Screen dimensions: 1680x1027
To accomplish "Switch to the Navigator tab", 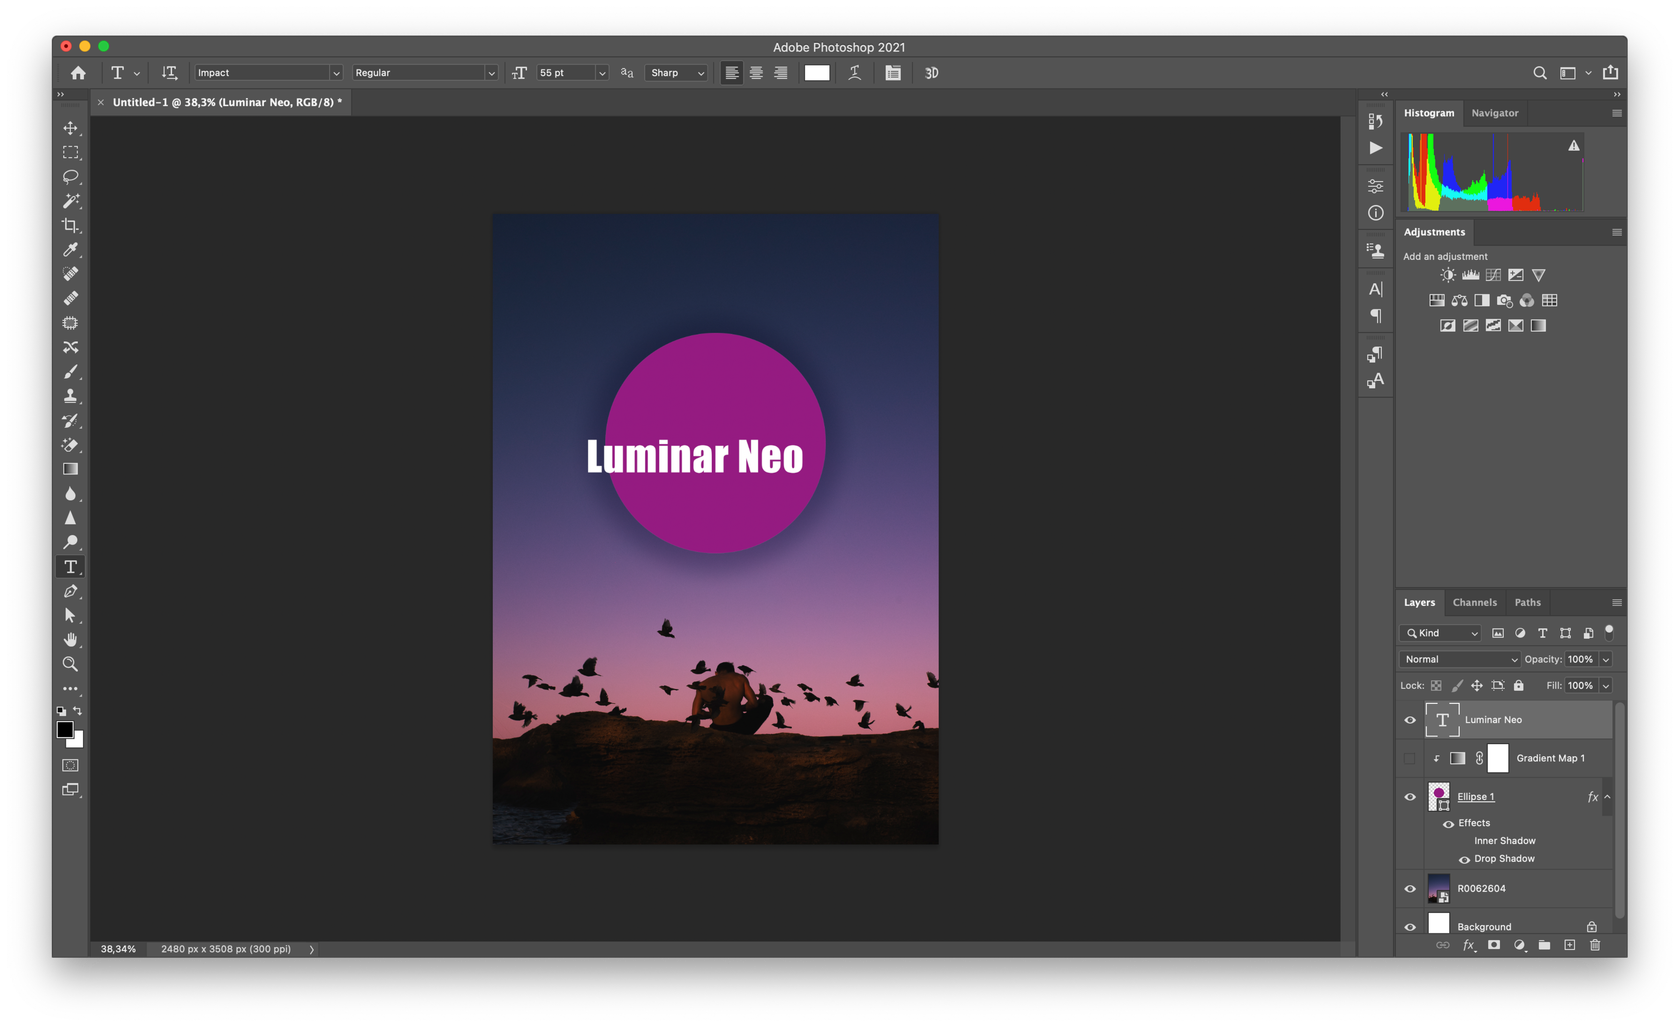I will point(1495,113).
